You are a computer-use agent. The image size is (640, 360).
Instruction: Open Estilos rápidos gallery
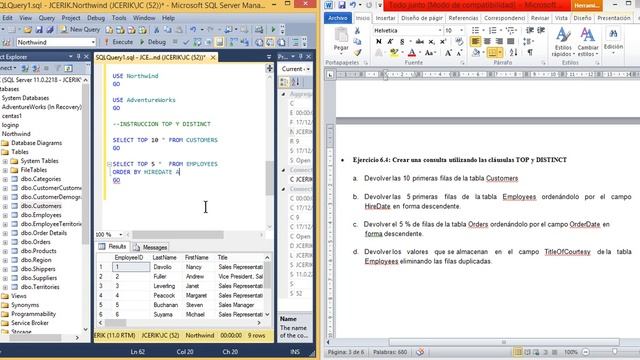[x=563, y=42]
